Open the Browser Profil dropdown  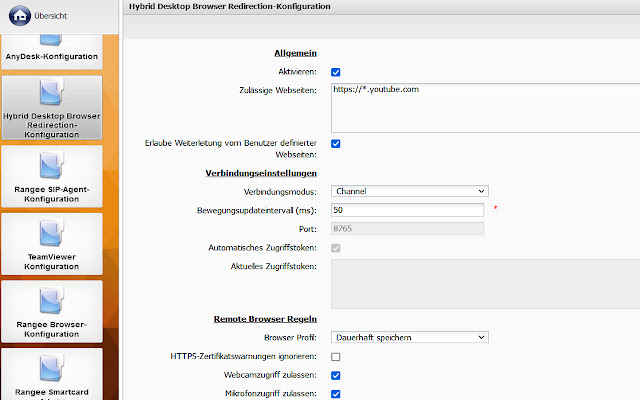click(409, 337)
